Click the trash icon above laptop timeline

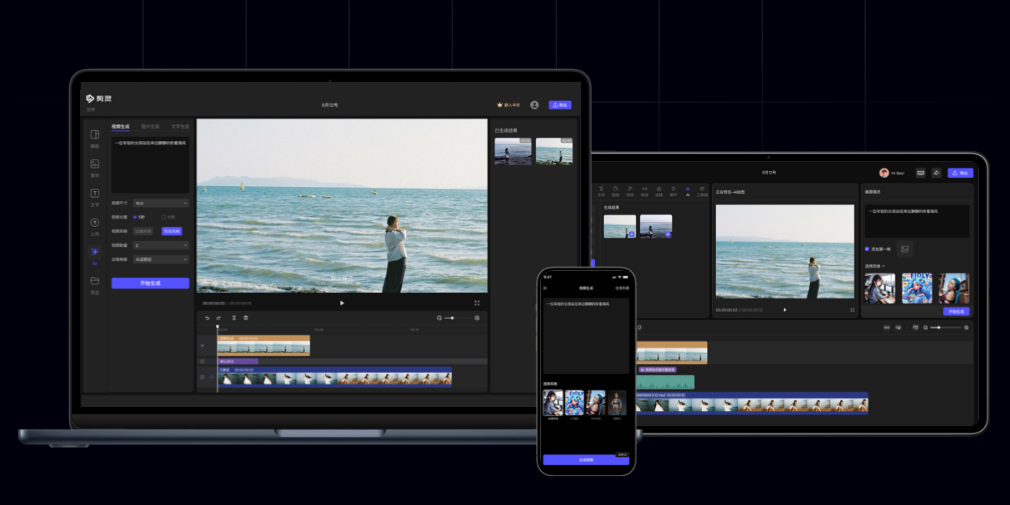pyautogui.click(x=246, y=318)
